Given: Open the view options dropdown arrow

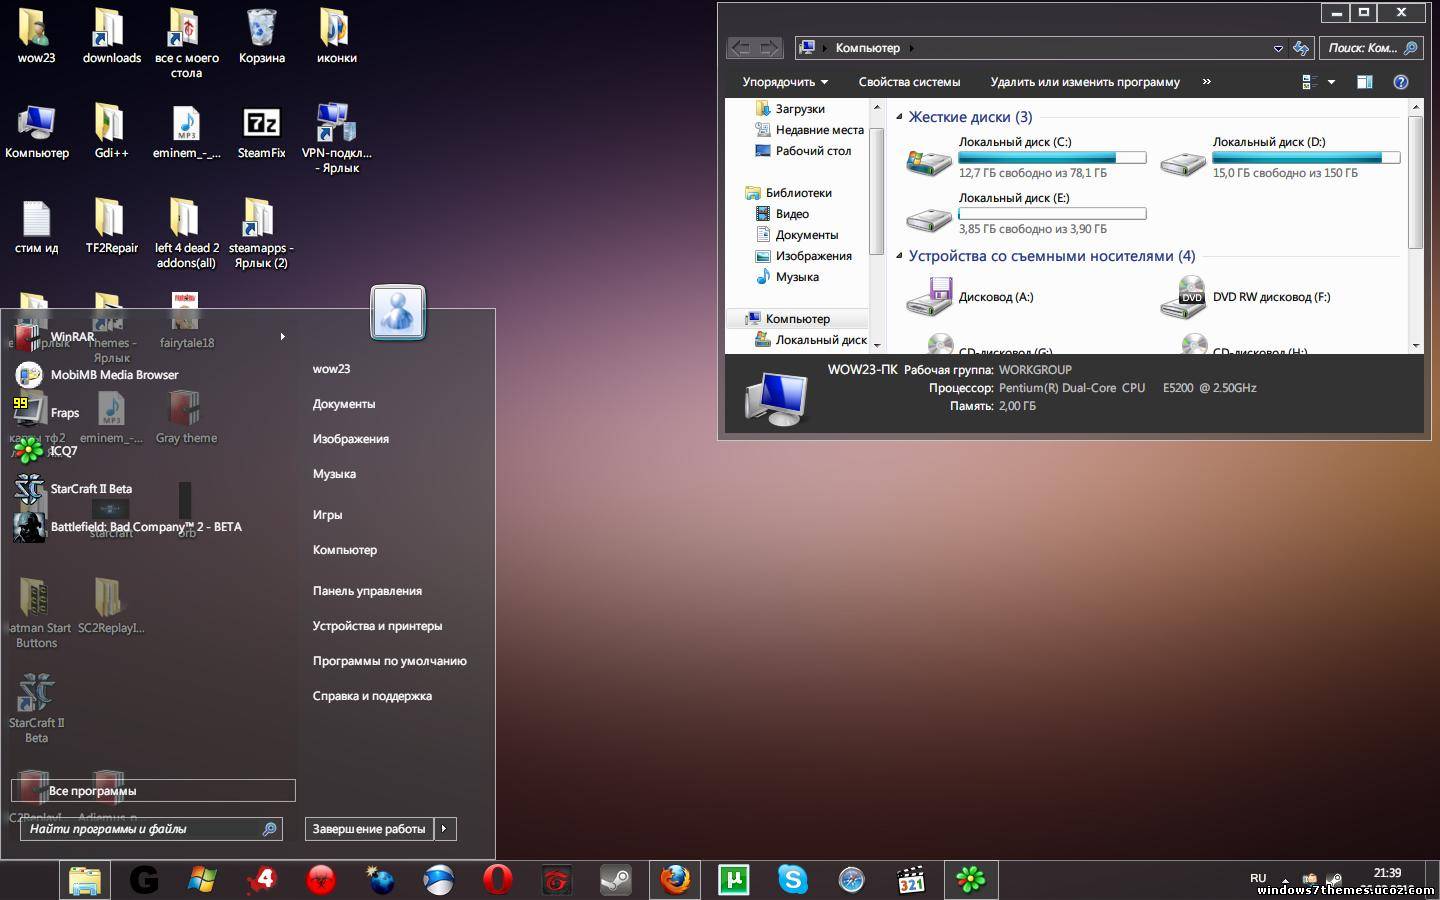Looking at the screenshot, I should (x=1331, y=82).
